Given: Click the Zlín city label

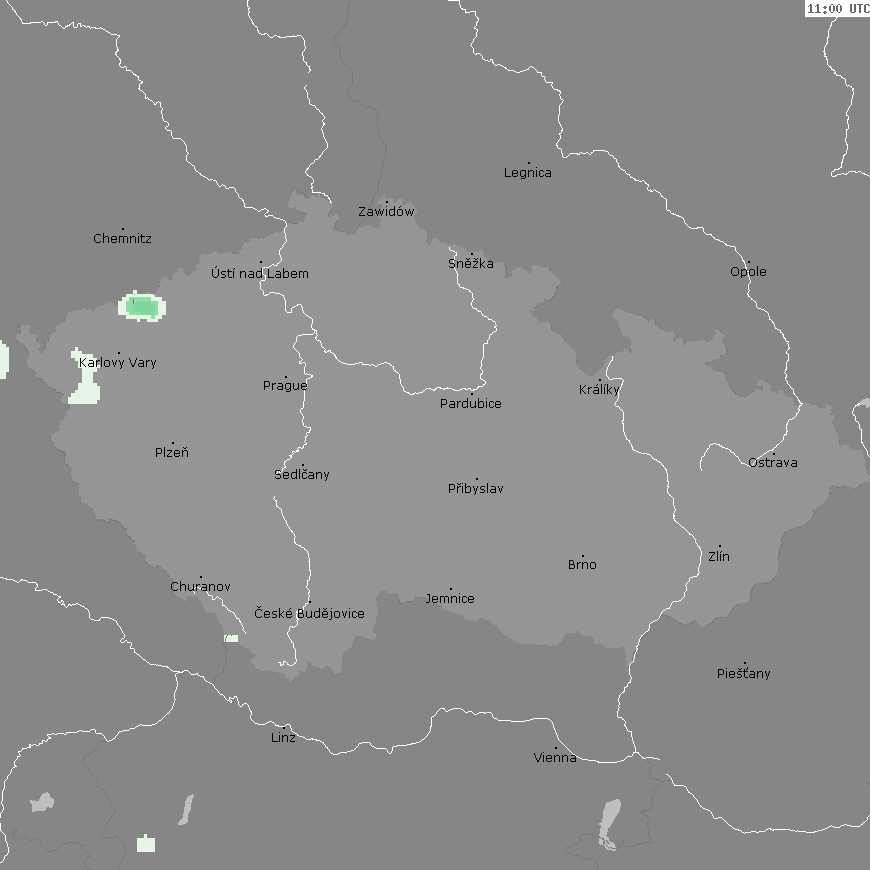Looking at the screenshot, I should pyautogui.click(x=719, y=557).
